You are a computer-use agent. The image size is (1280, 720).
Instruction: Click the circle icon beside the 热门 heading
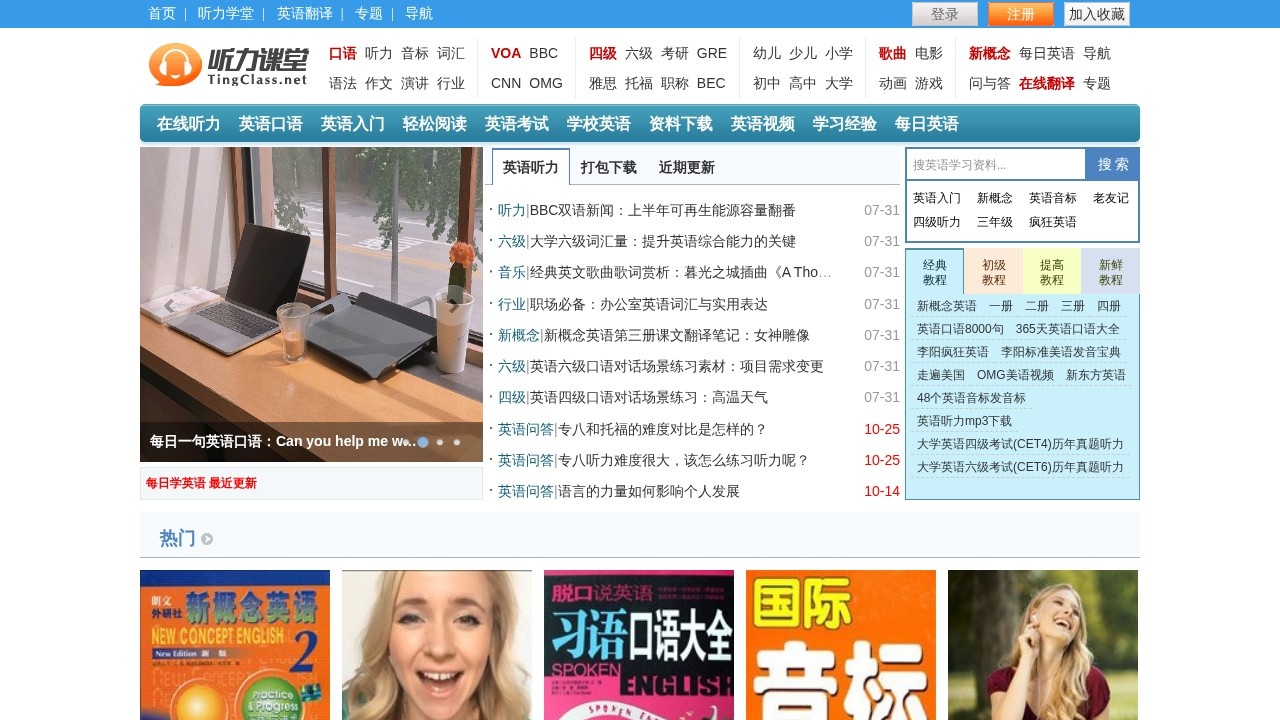[x=207, y=538]
